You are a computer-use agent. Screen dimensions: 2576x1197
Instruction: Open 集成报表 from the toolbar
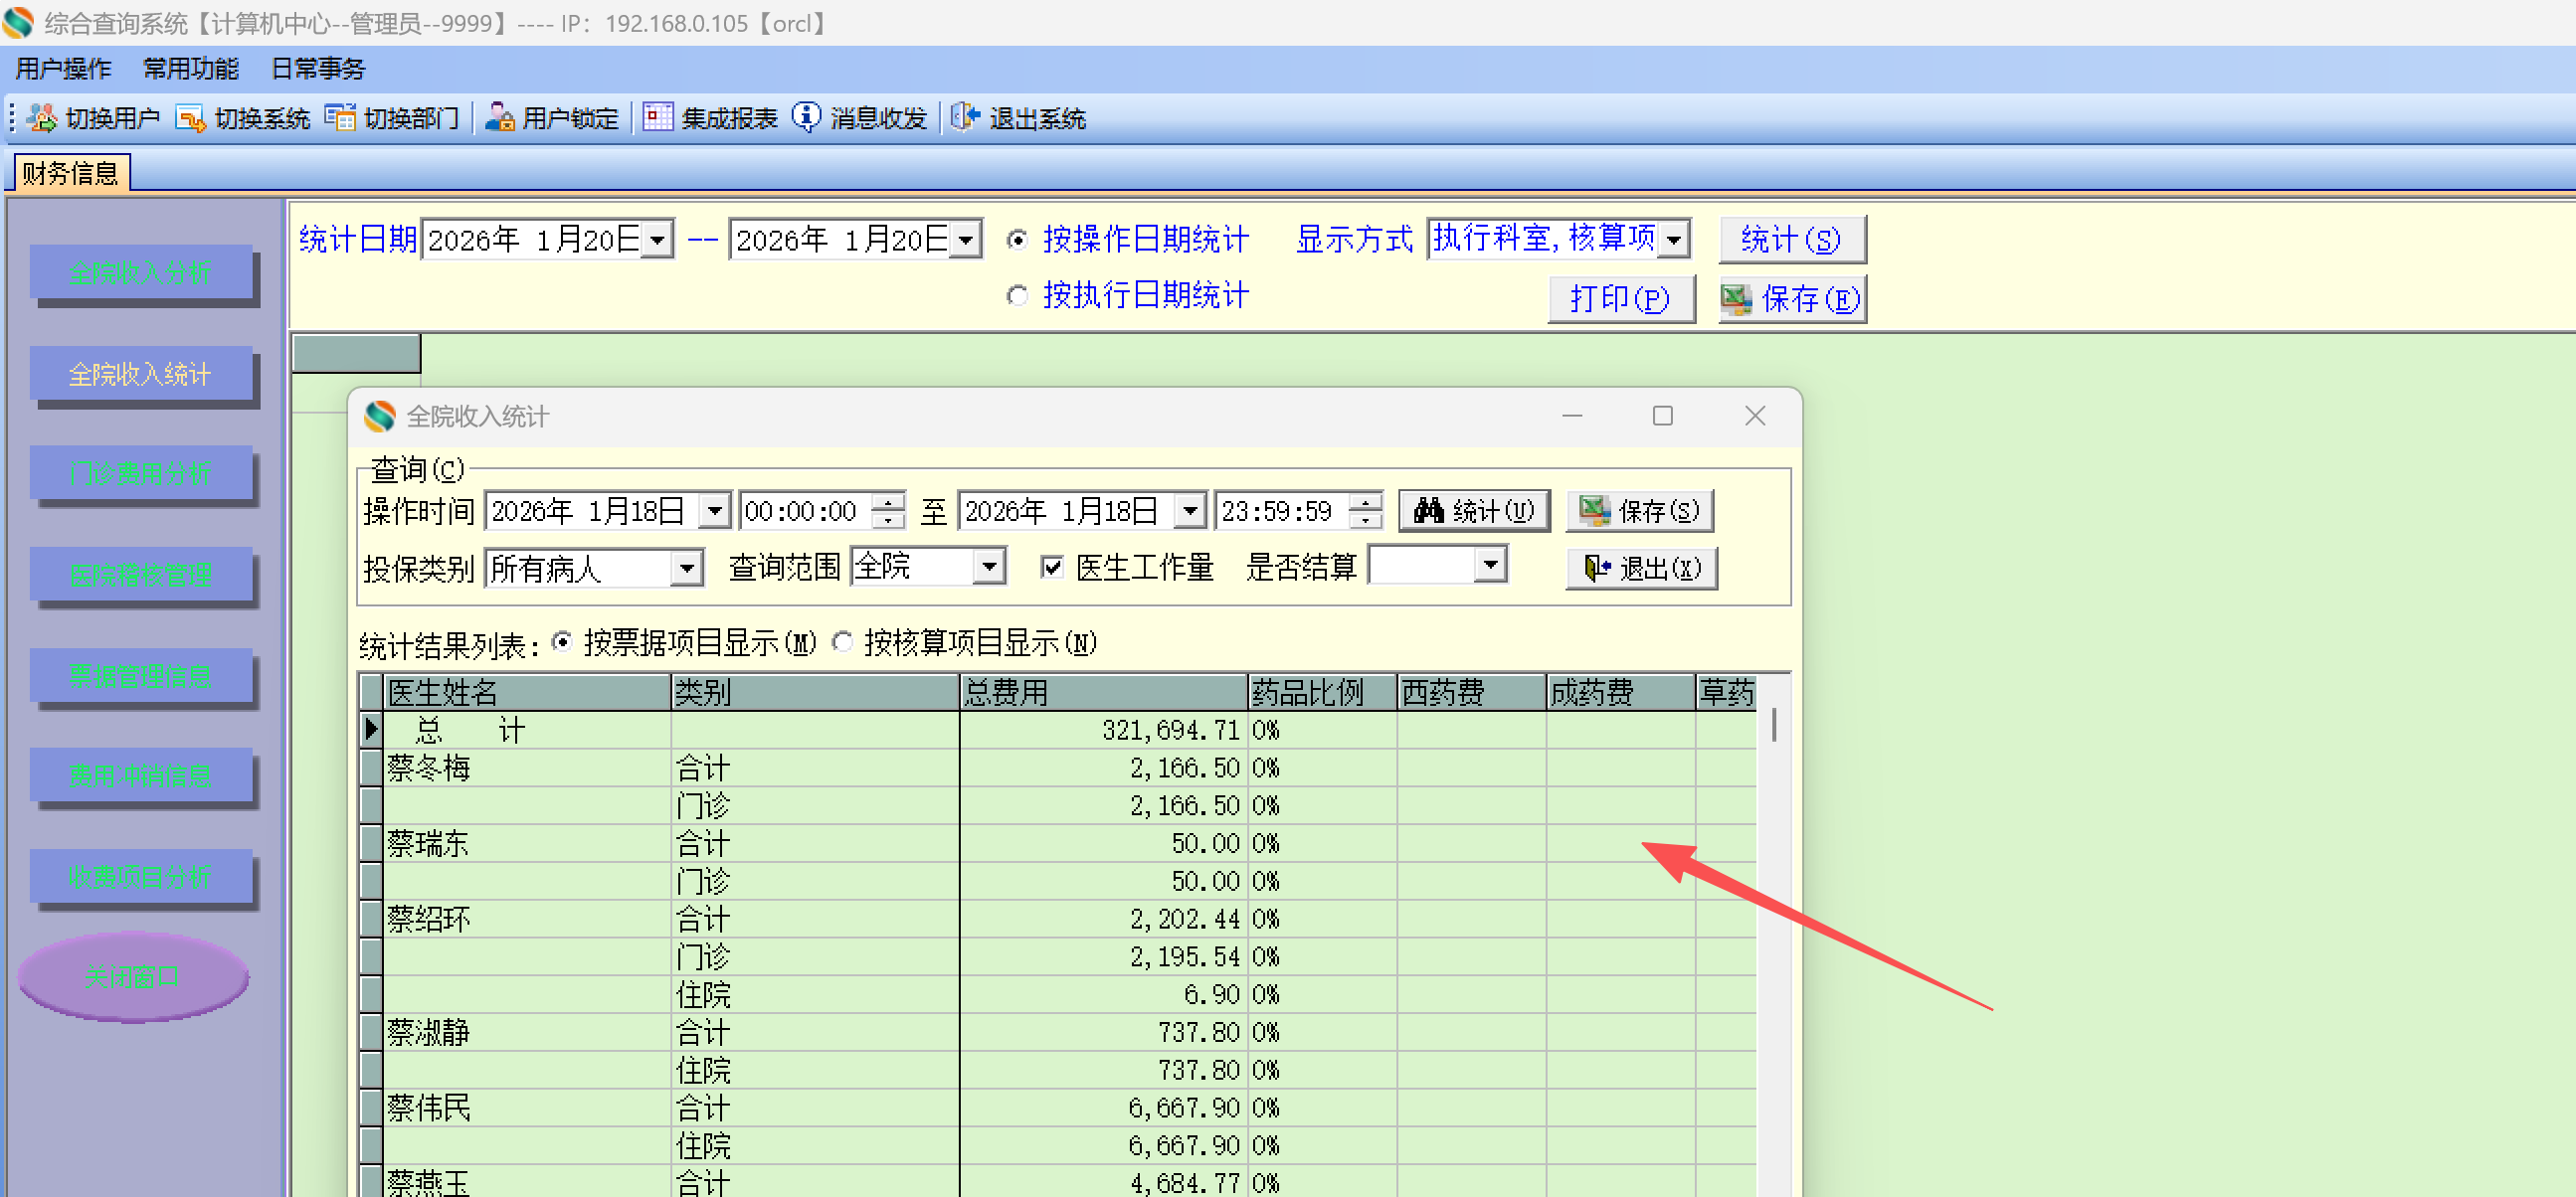point(657,118)
